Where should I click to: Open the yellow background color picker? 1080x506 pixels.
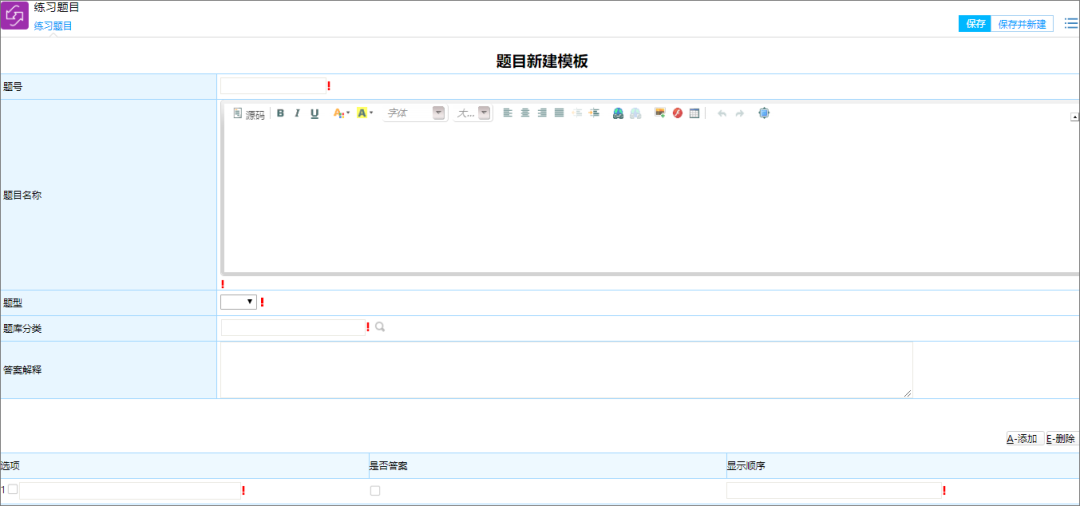[364, 114]
